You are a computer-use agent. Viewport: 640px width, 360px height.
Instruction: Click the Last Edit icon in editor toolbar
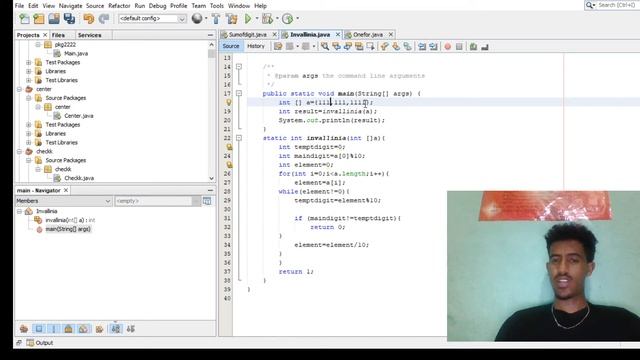coord(278,47)
